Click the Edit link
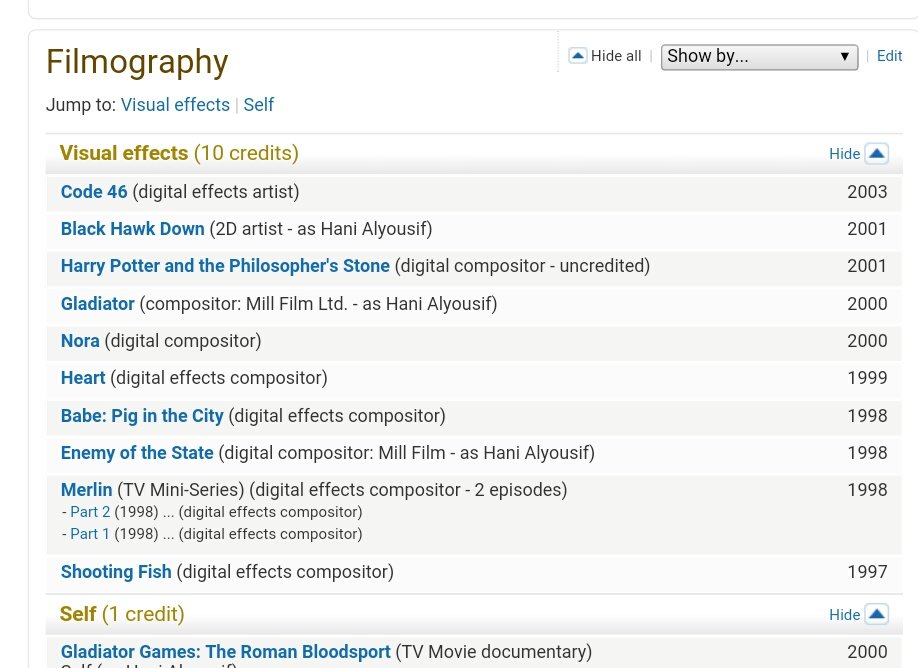The height and width of the screenshot is (668, 918). pyautogui.click(x=889, y=56)
